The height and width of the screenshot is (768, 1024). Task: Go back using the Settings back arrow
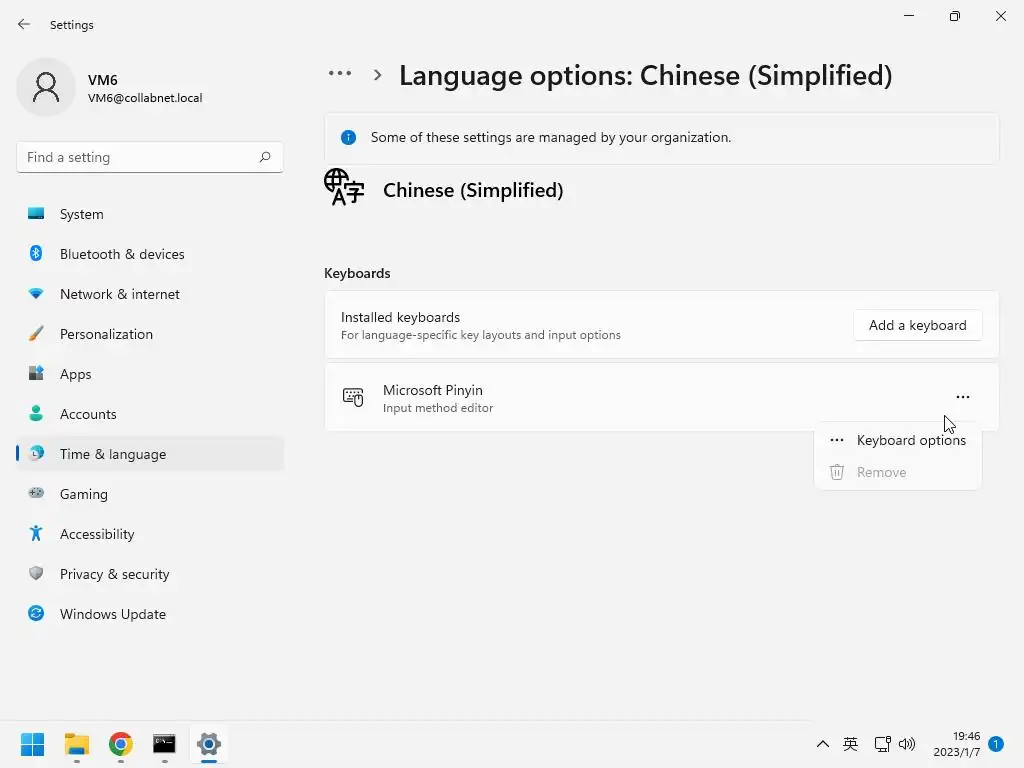(24, 24)
